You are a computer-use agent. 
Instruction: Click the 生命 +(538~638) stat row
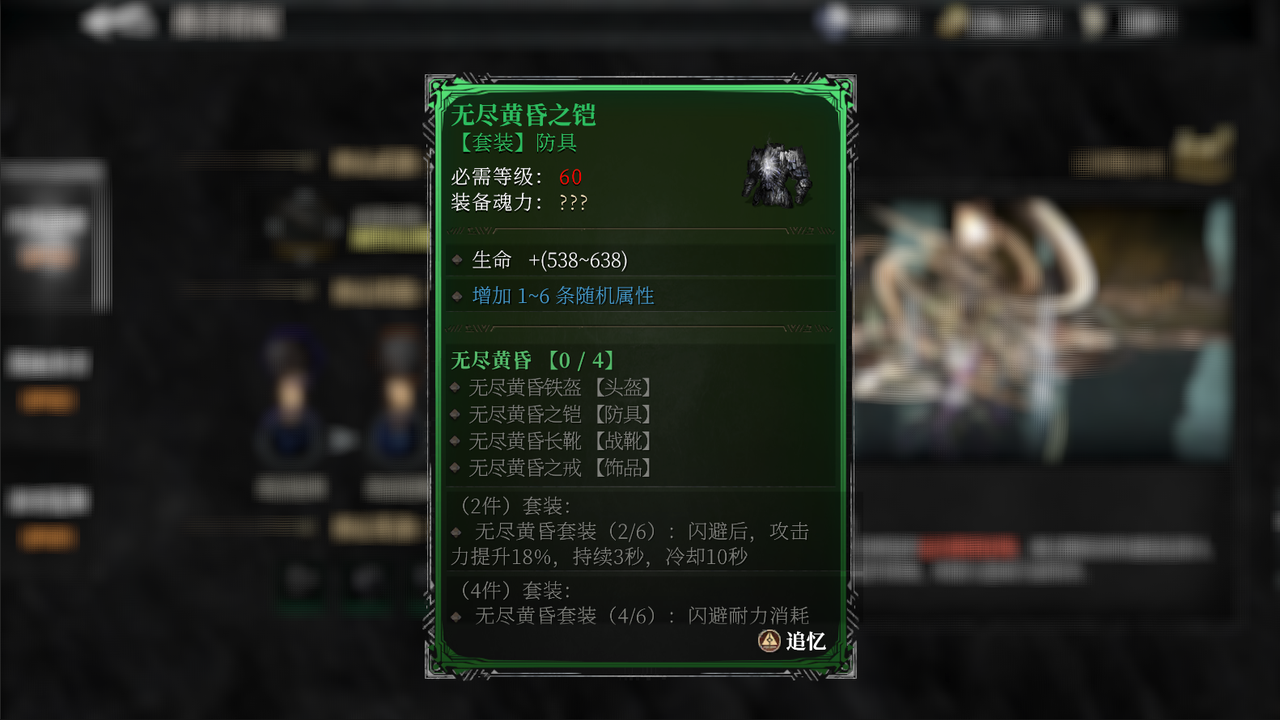click(640, 260)
